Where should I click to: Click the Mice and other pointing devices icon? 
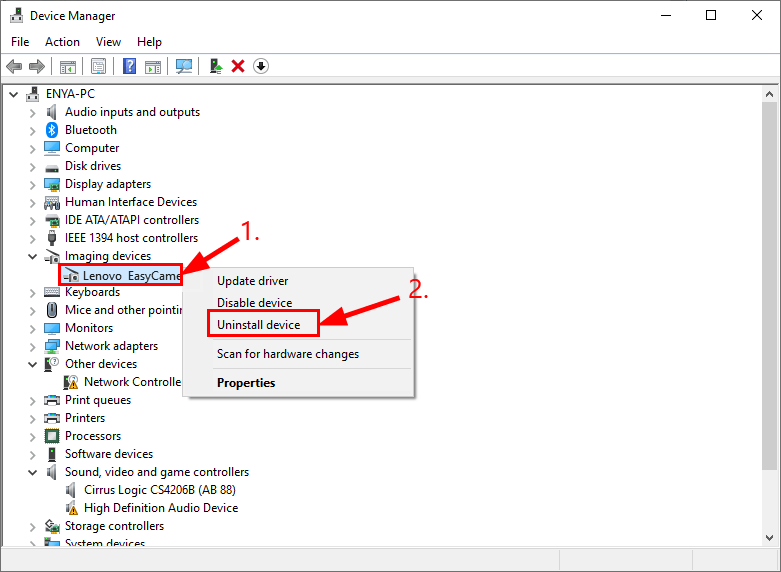(x=52, y=310)
